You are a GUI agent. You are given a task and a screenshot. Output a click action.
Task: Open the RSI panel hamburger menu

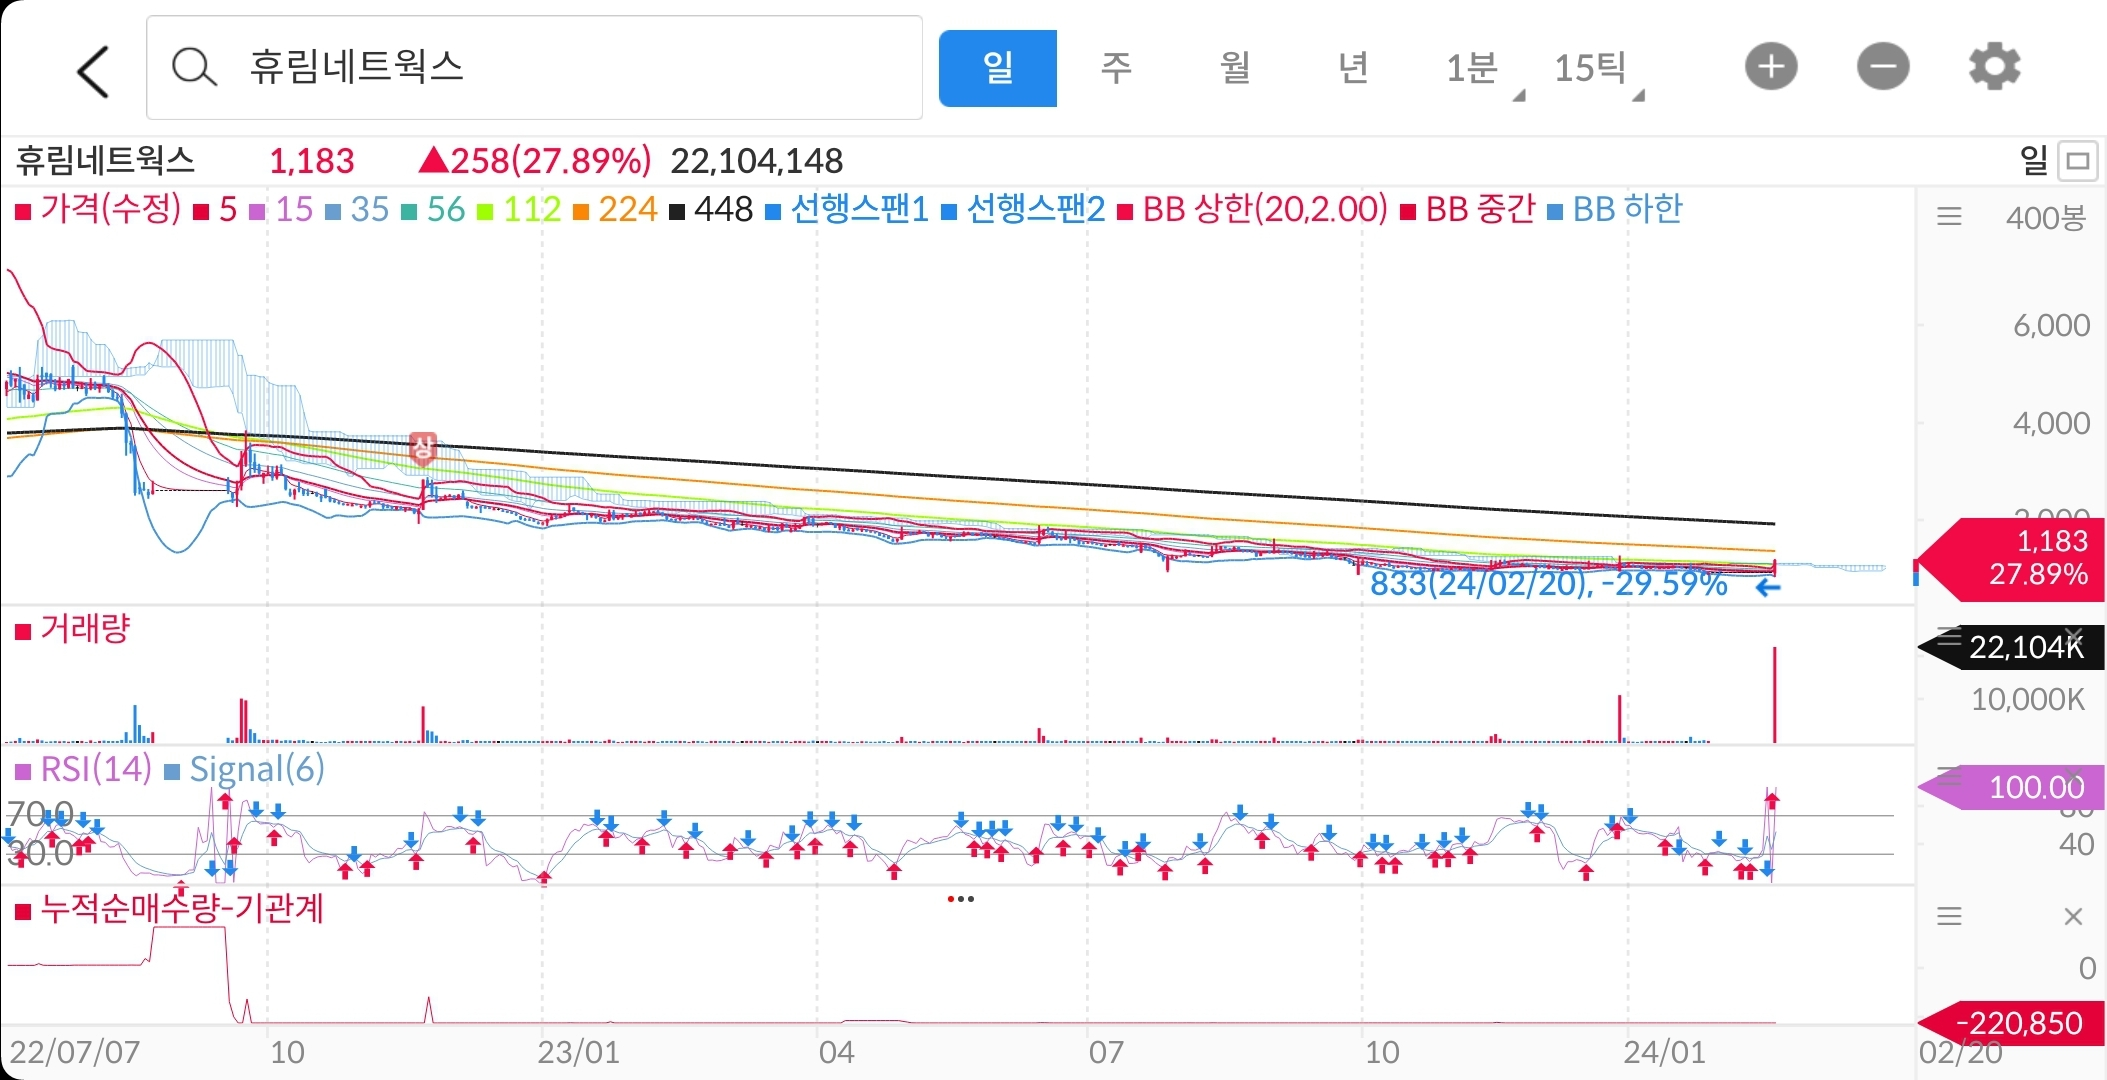click(1949, 775)
